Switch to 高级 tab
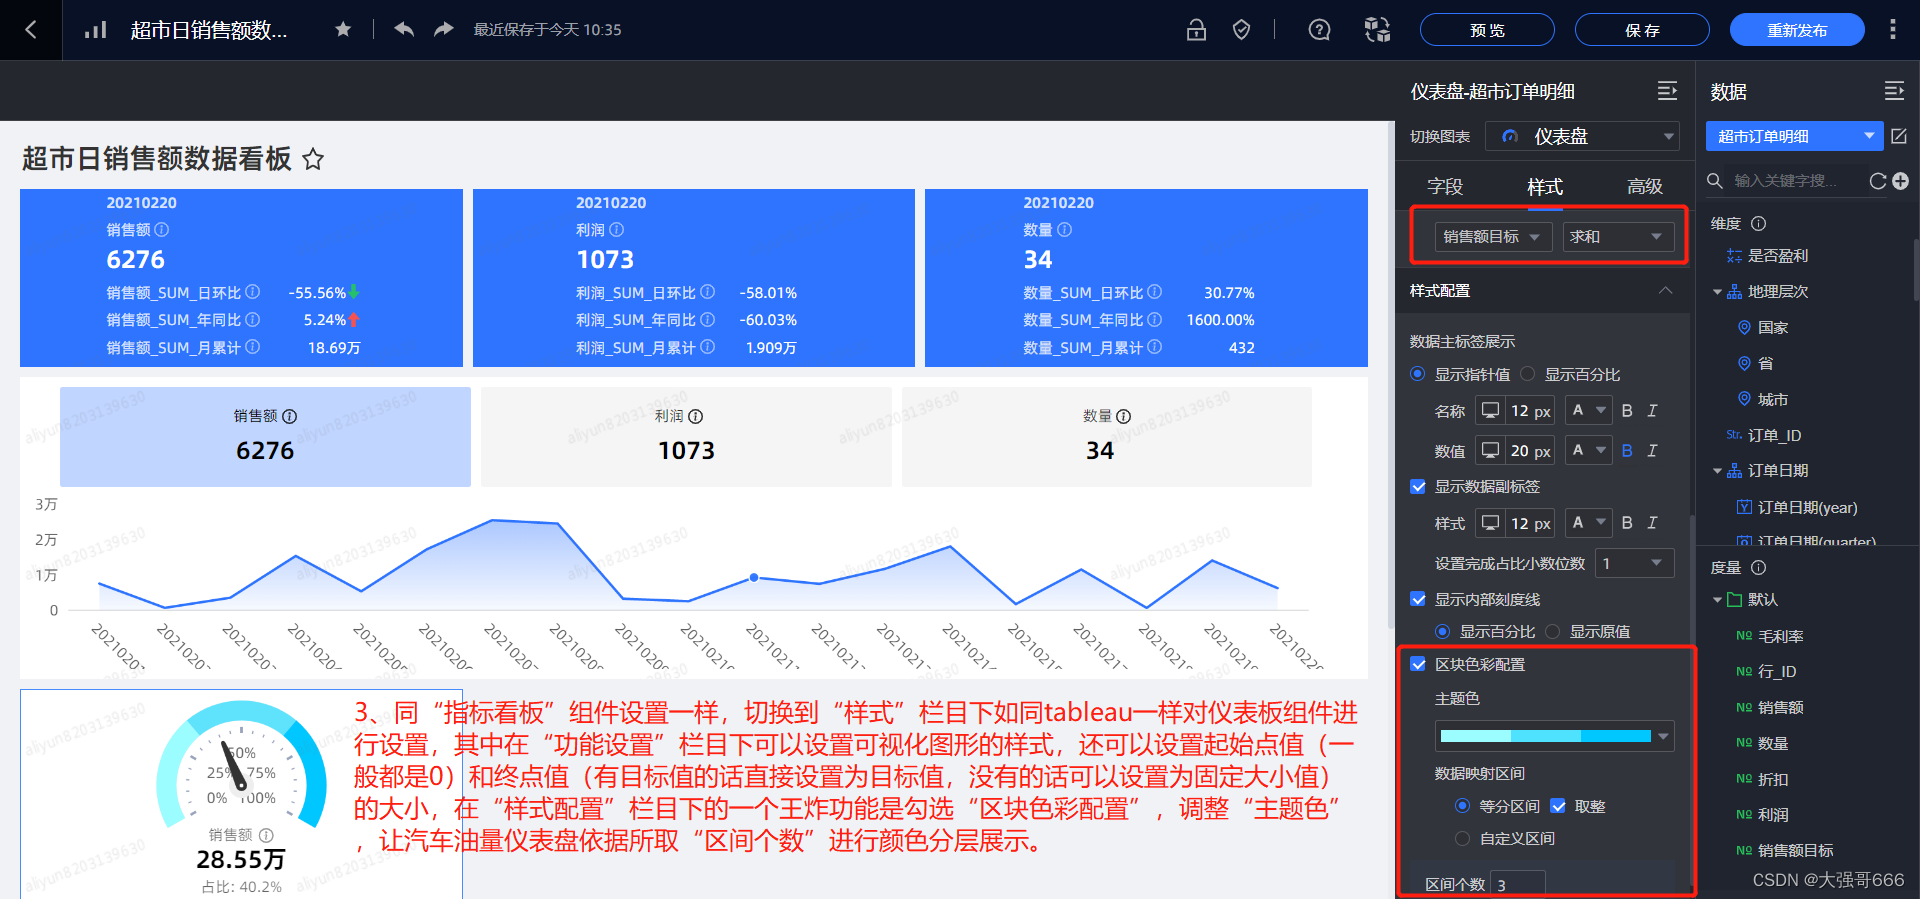 click(x=1645, y=187)
